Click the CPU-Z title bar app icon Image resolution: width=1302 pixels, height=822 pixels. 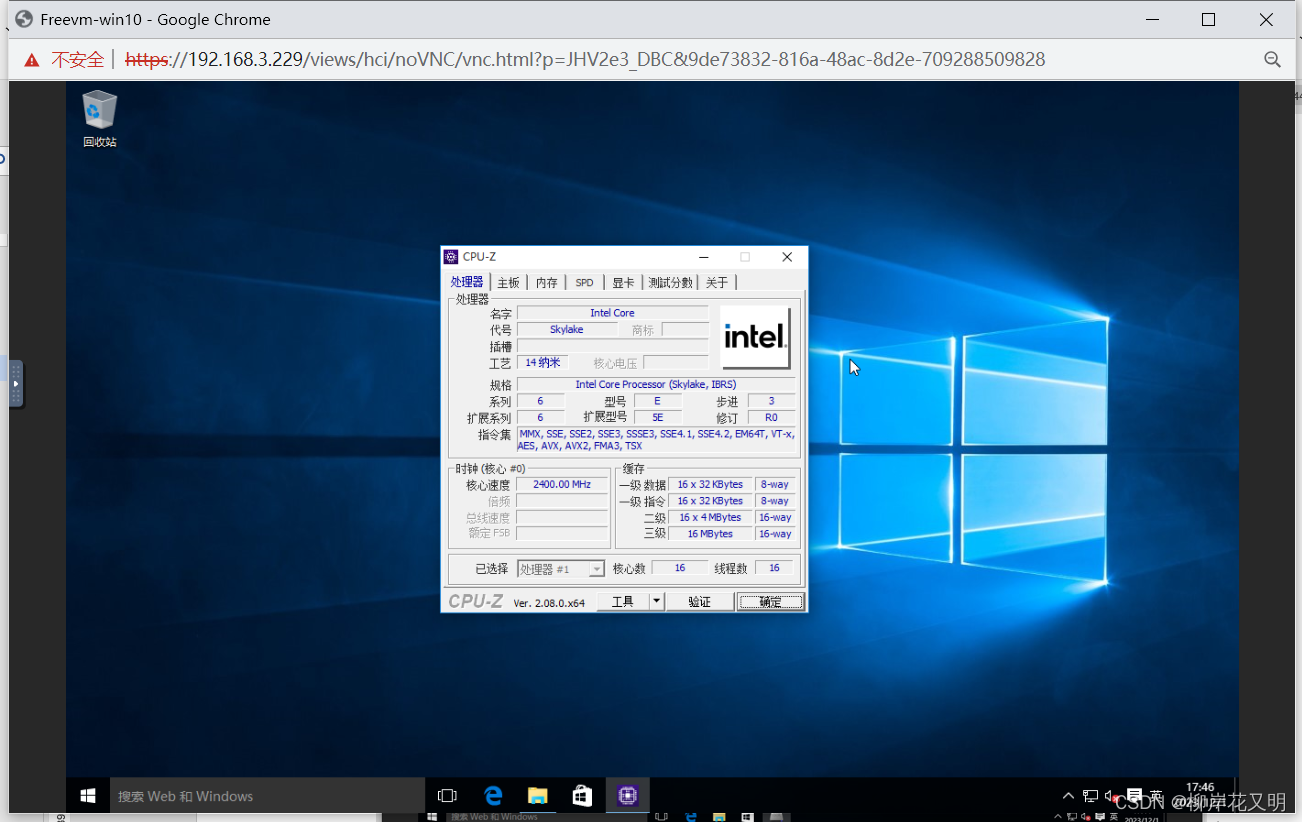click(x=451, y=257)
